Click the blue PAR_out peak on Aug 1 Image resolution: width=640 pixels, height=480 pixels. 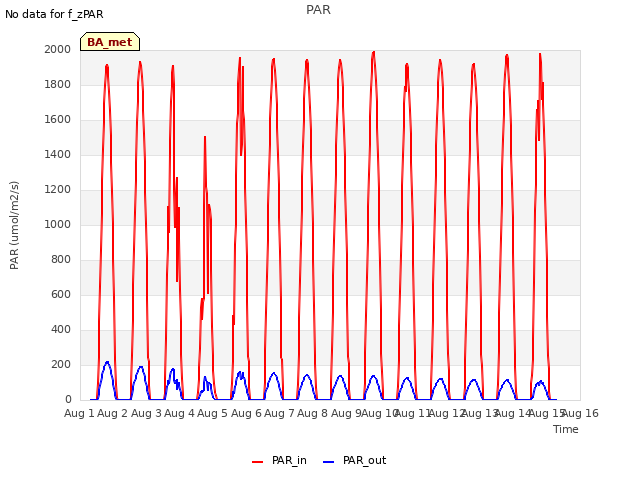(x=107, y=362)
